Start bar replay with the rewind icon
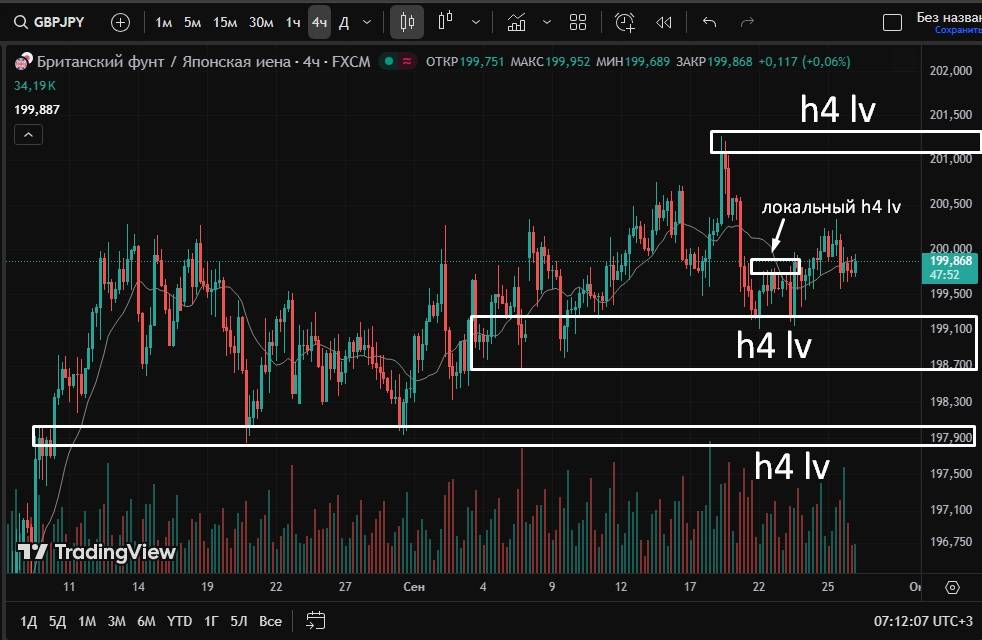Viewport: 982px width, 640px height. 663,22
